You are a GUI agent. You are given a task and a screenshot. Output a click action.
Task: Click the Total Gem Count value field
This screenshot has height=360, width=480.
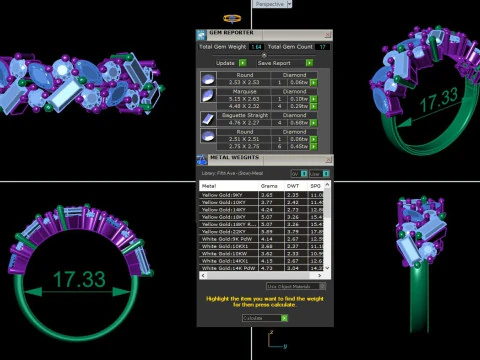pyautogui.click(x=323, y=47)
